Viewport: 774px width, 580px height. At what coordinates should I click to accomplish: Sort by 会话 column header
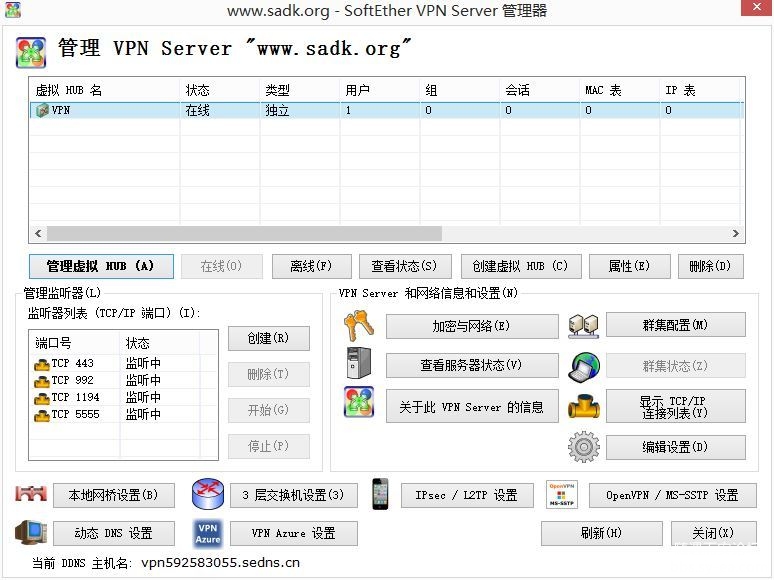540,90
